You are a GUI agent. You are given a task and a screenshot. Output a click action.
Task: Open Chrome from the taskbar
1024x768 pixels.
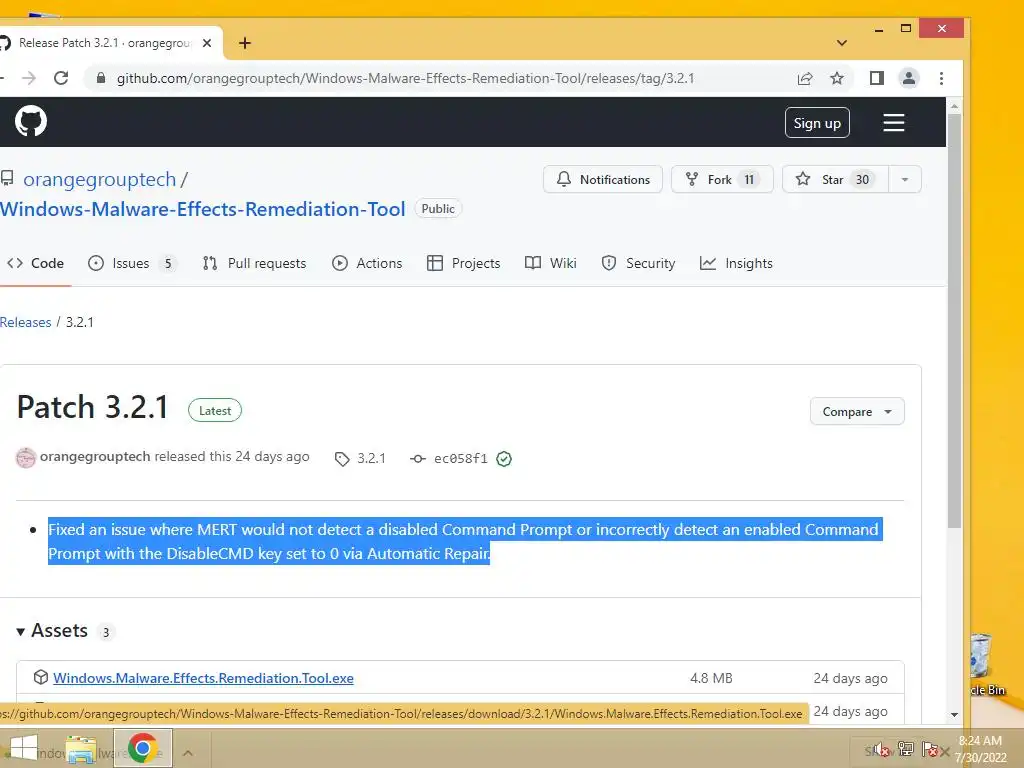coord(143,748)
